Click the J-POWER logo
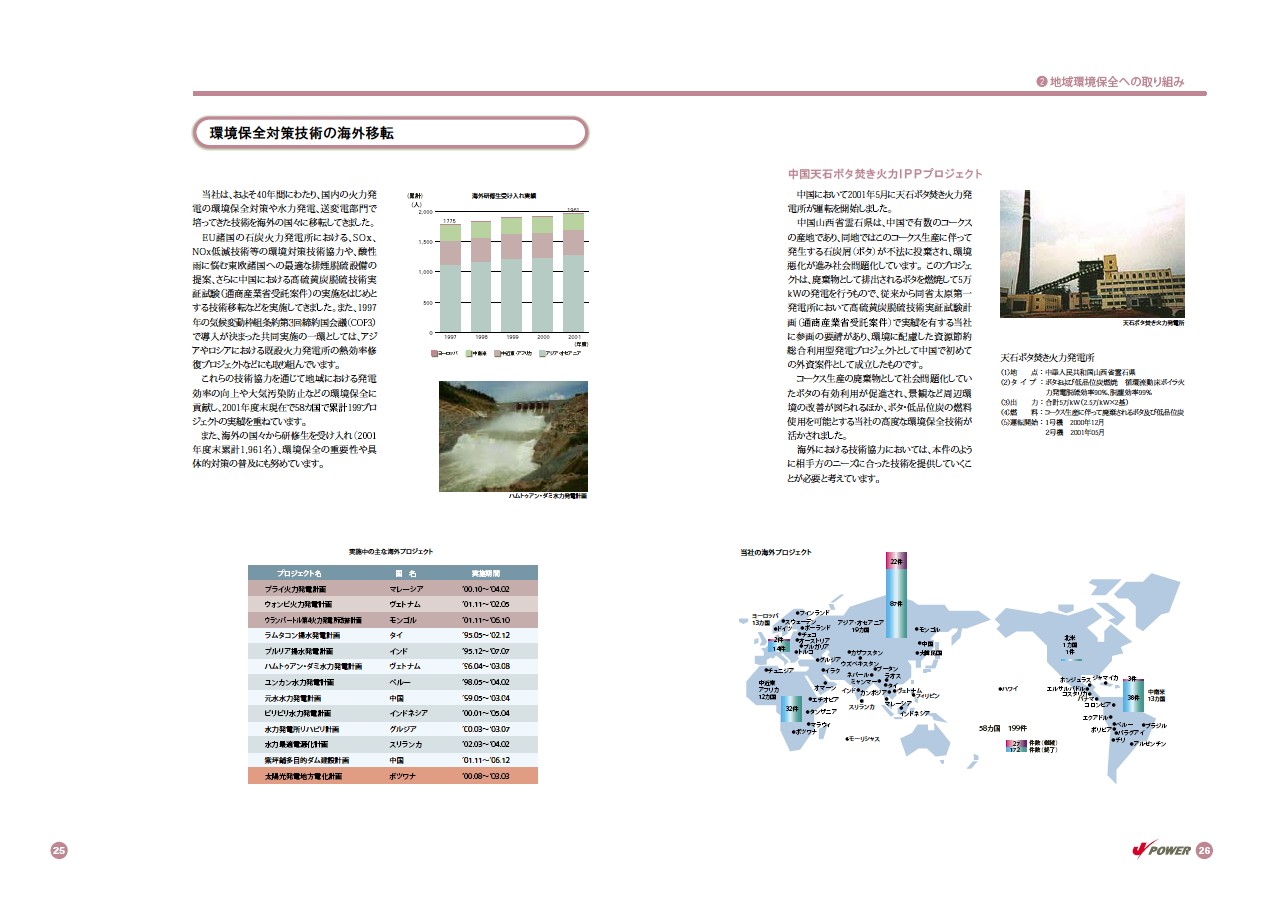 (x=1161, y=850)
